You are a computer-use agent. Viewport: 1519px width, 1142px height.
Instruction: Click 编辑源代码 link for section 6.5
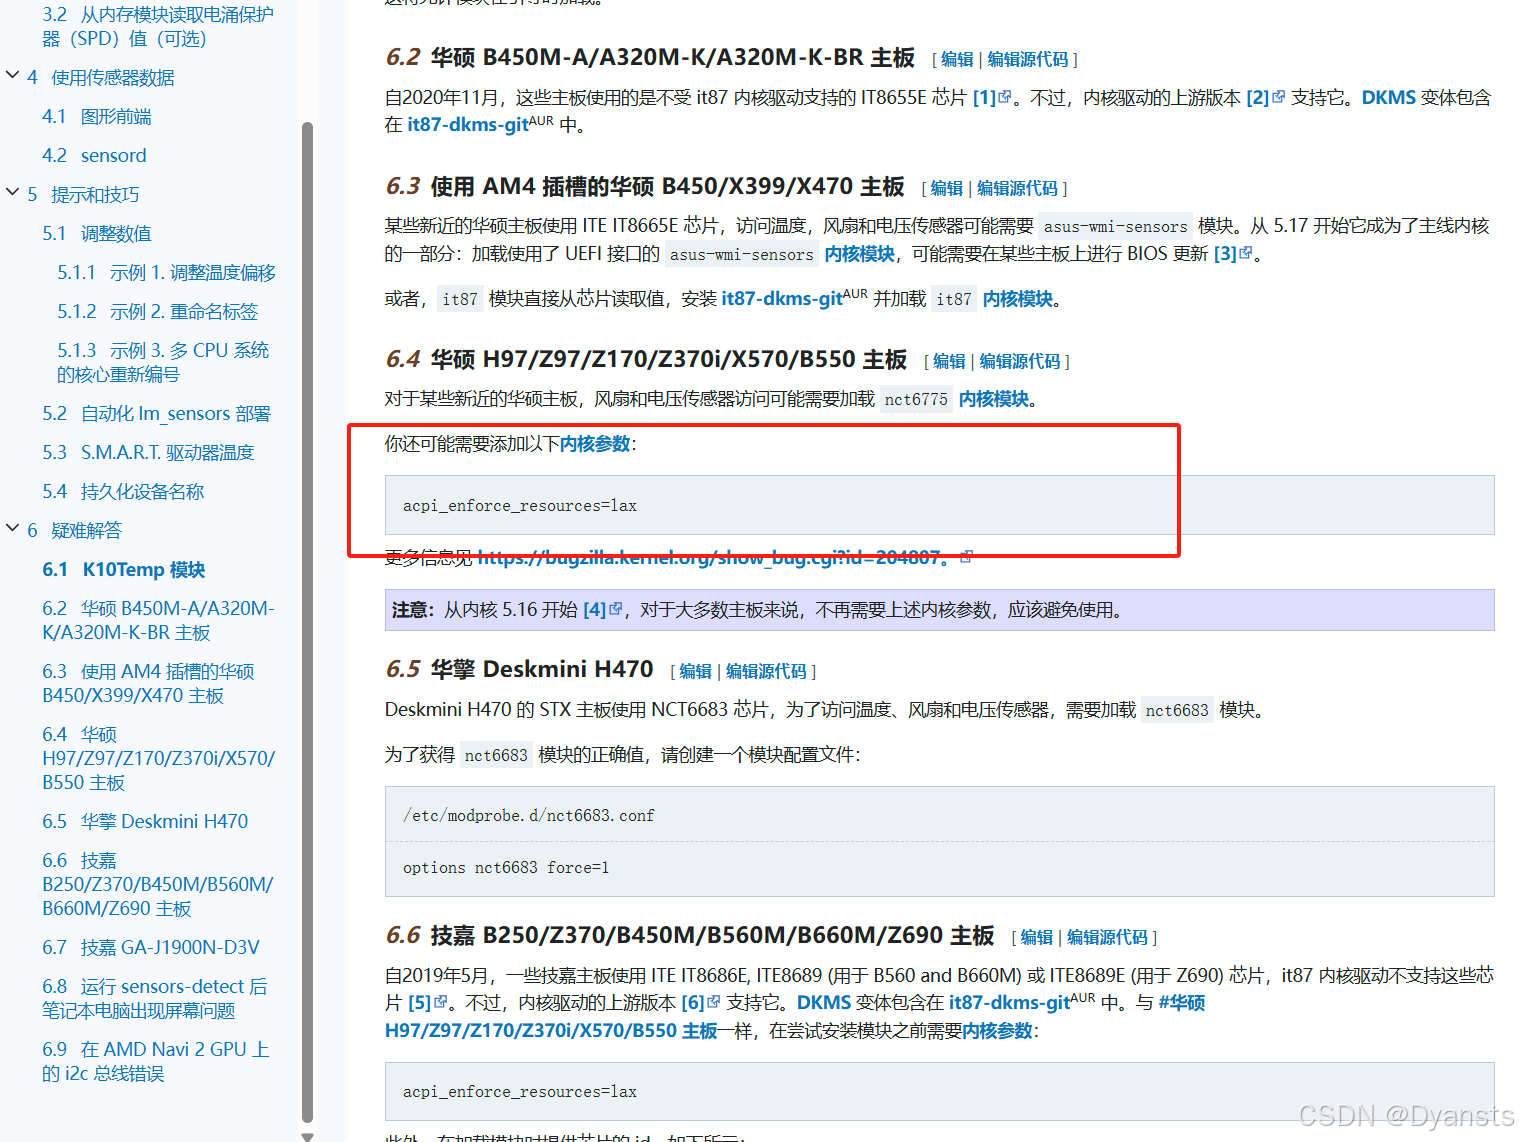[x=766, y=672]
